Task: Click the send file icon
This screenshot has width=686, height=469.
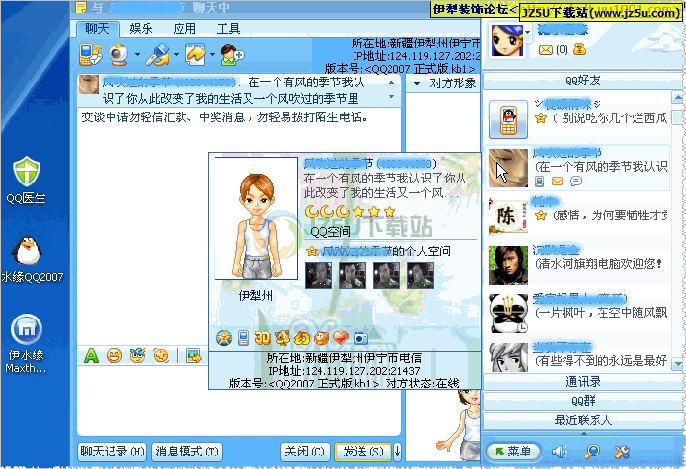Action: (195, 55)
